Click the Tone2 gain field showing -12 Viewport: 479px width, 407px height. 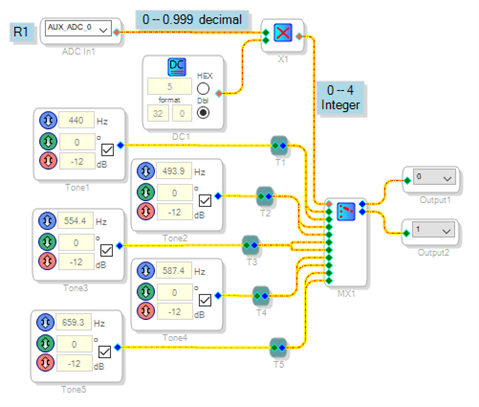coord(175,212)
